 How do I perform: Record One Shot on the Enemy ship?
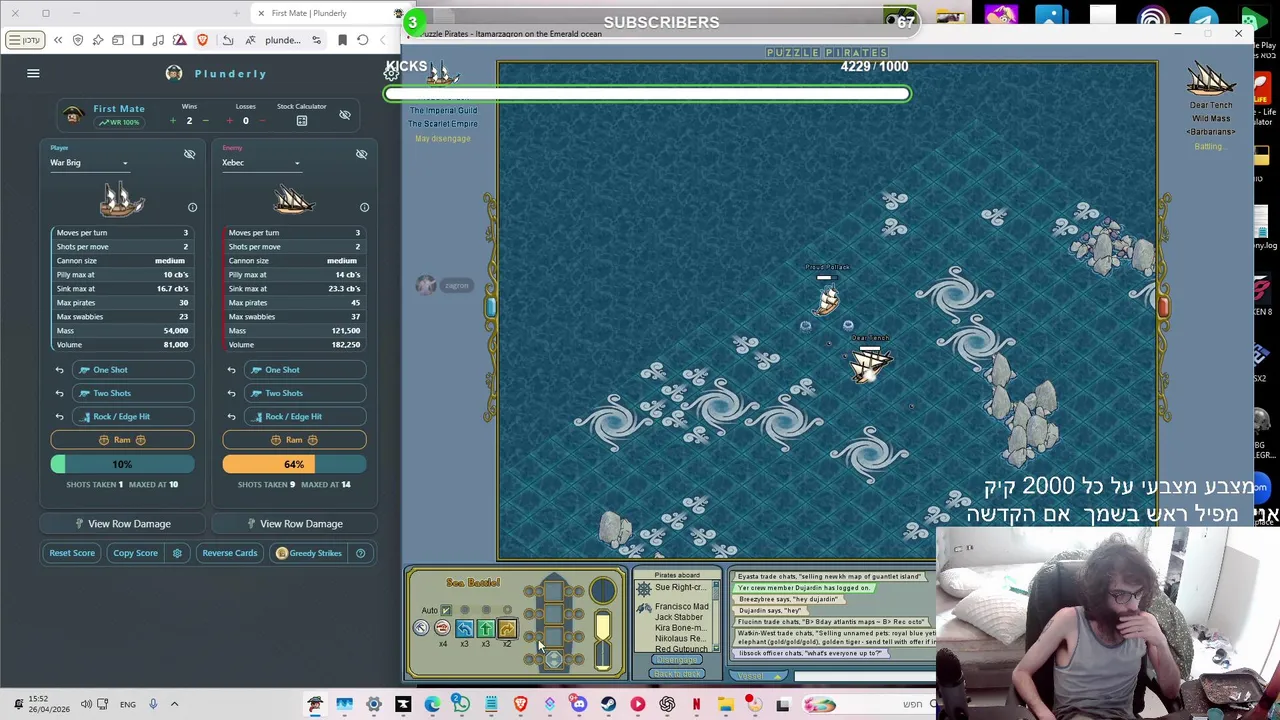[306, 370]
